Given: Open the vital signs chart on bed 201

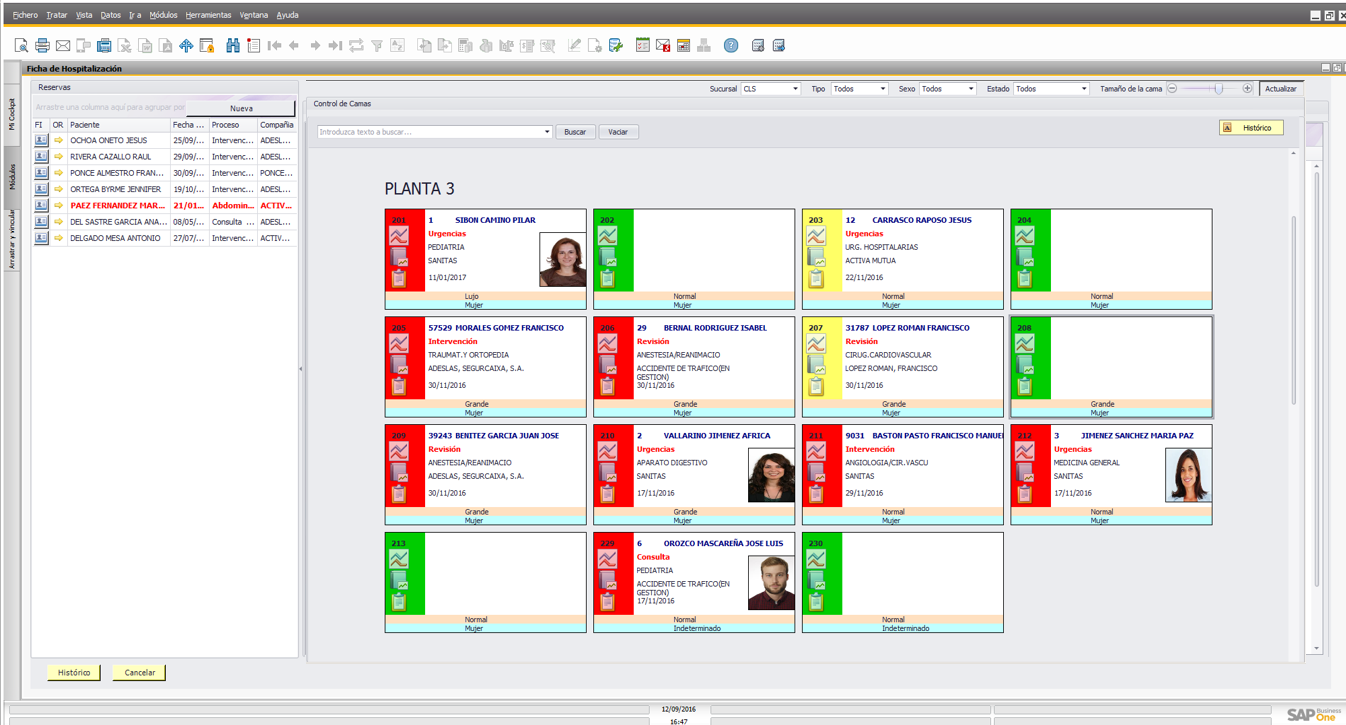Looking at the screenshot, I should click(398, 235).
